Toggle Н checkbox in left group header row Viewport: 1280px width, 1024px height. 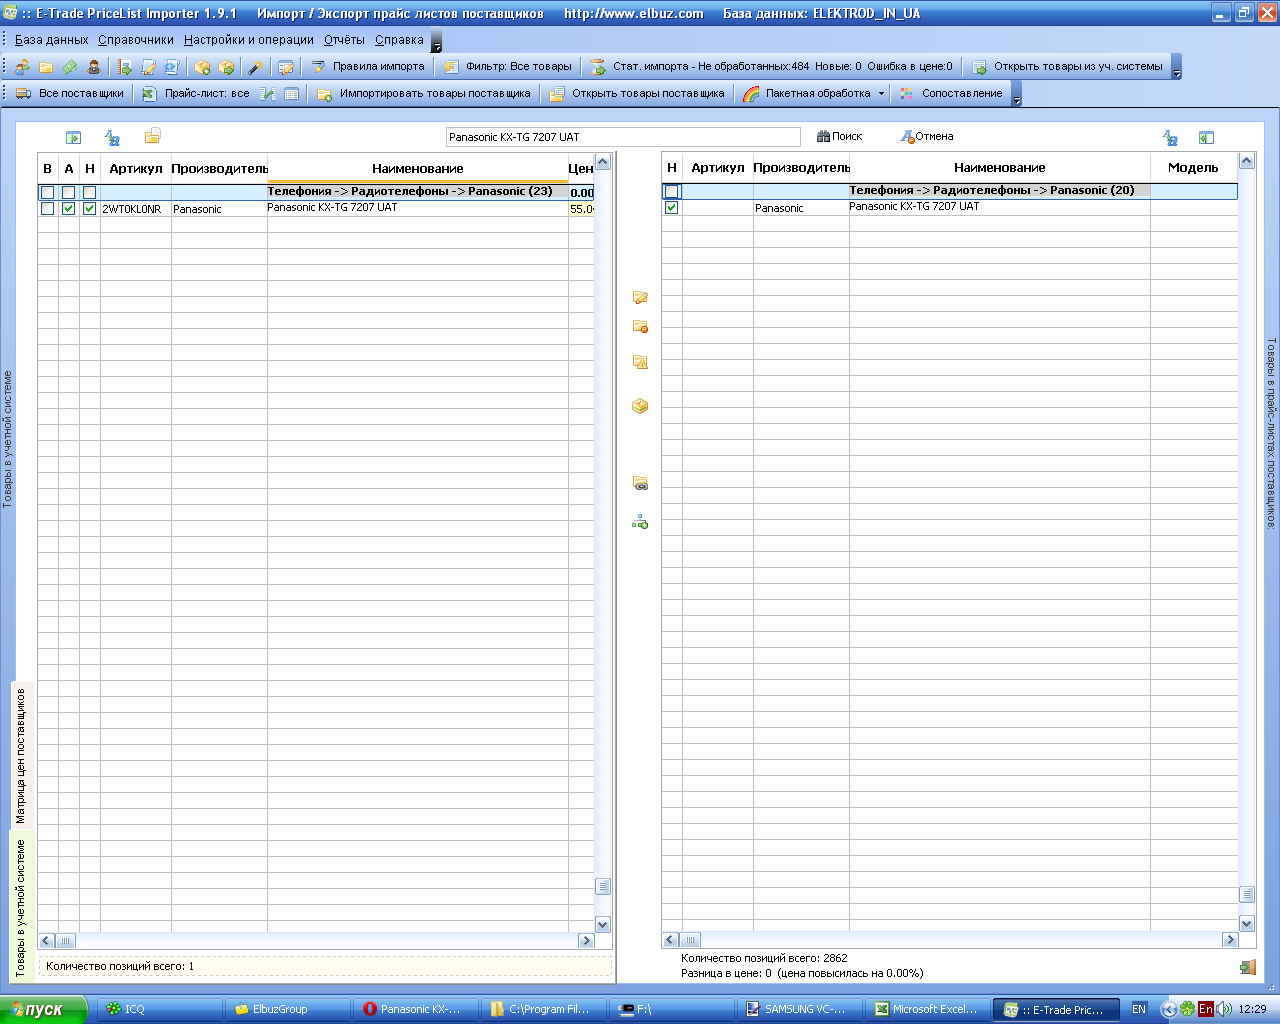89,192
